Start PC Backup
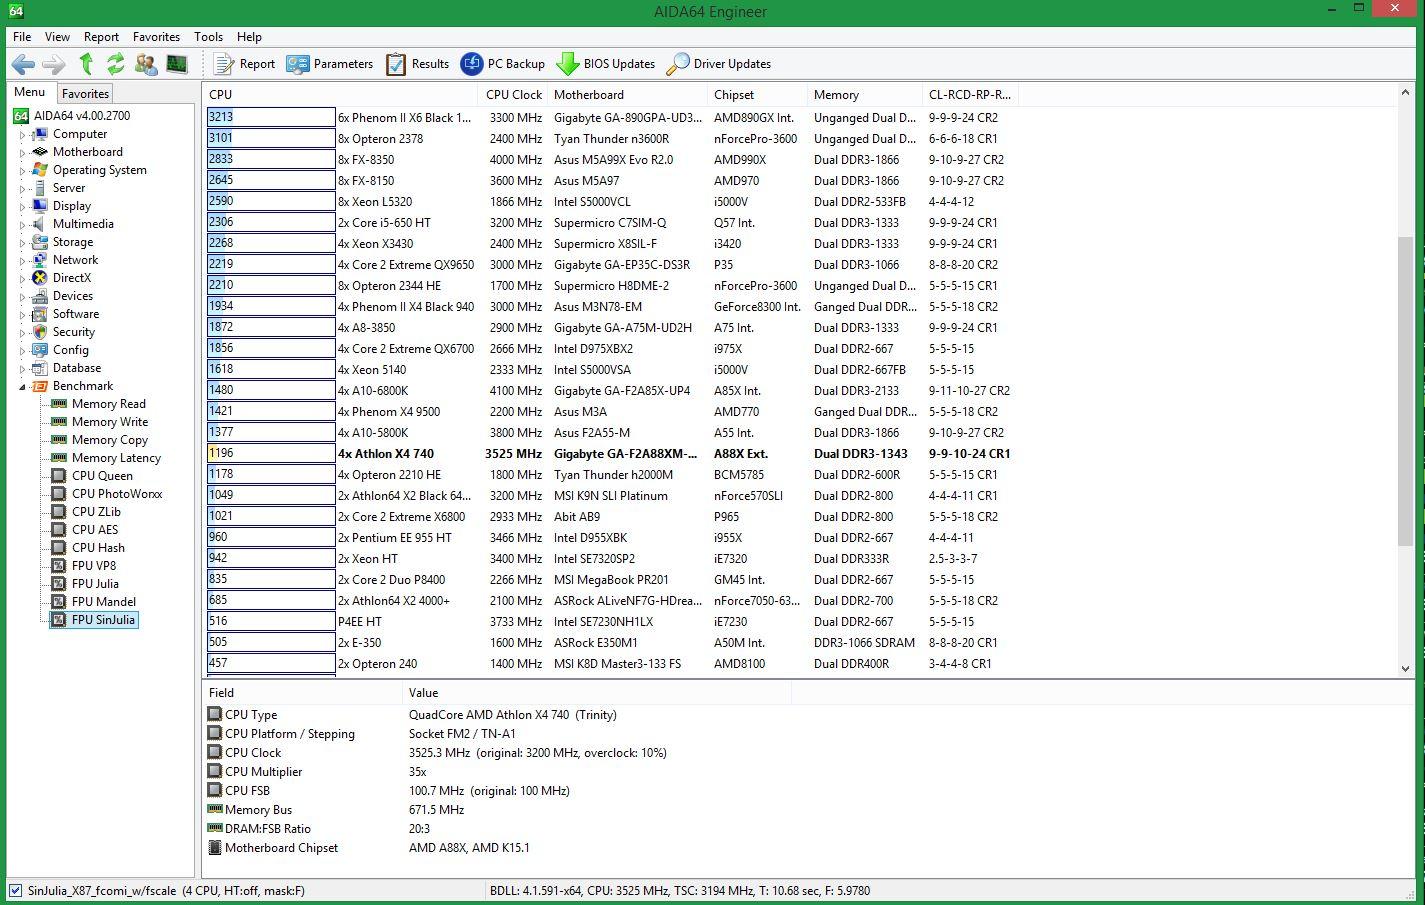This screenshot has width=1425, height=905. click(503, 64)
